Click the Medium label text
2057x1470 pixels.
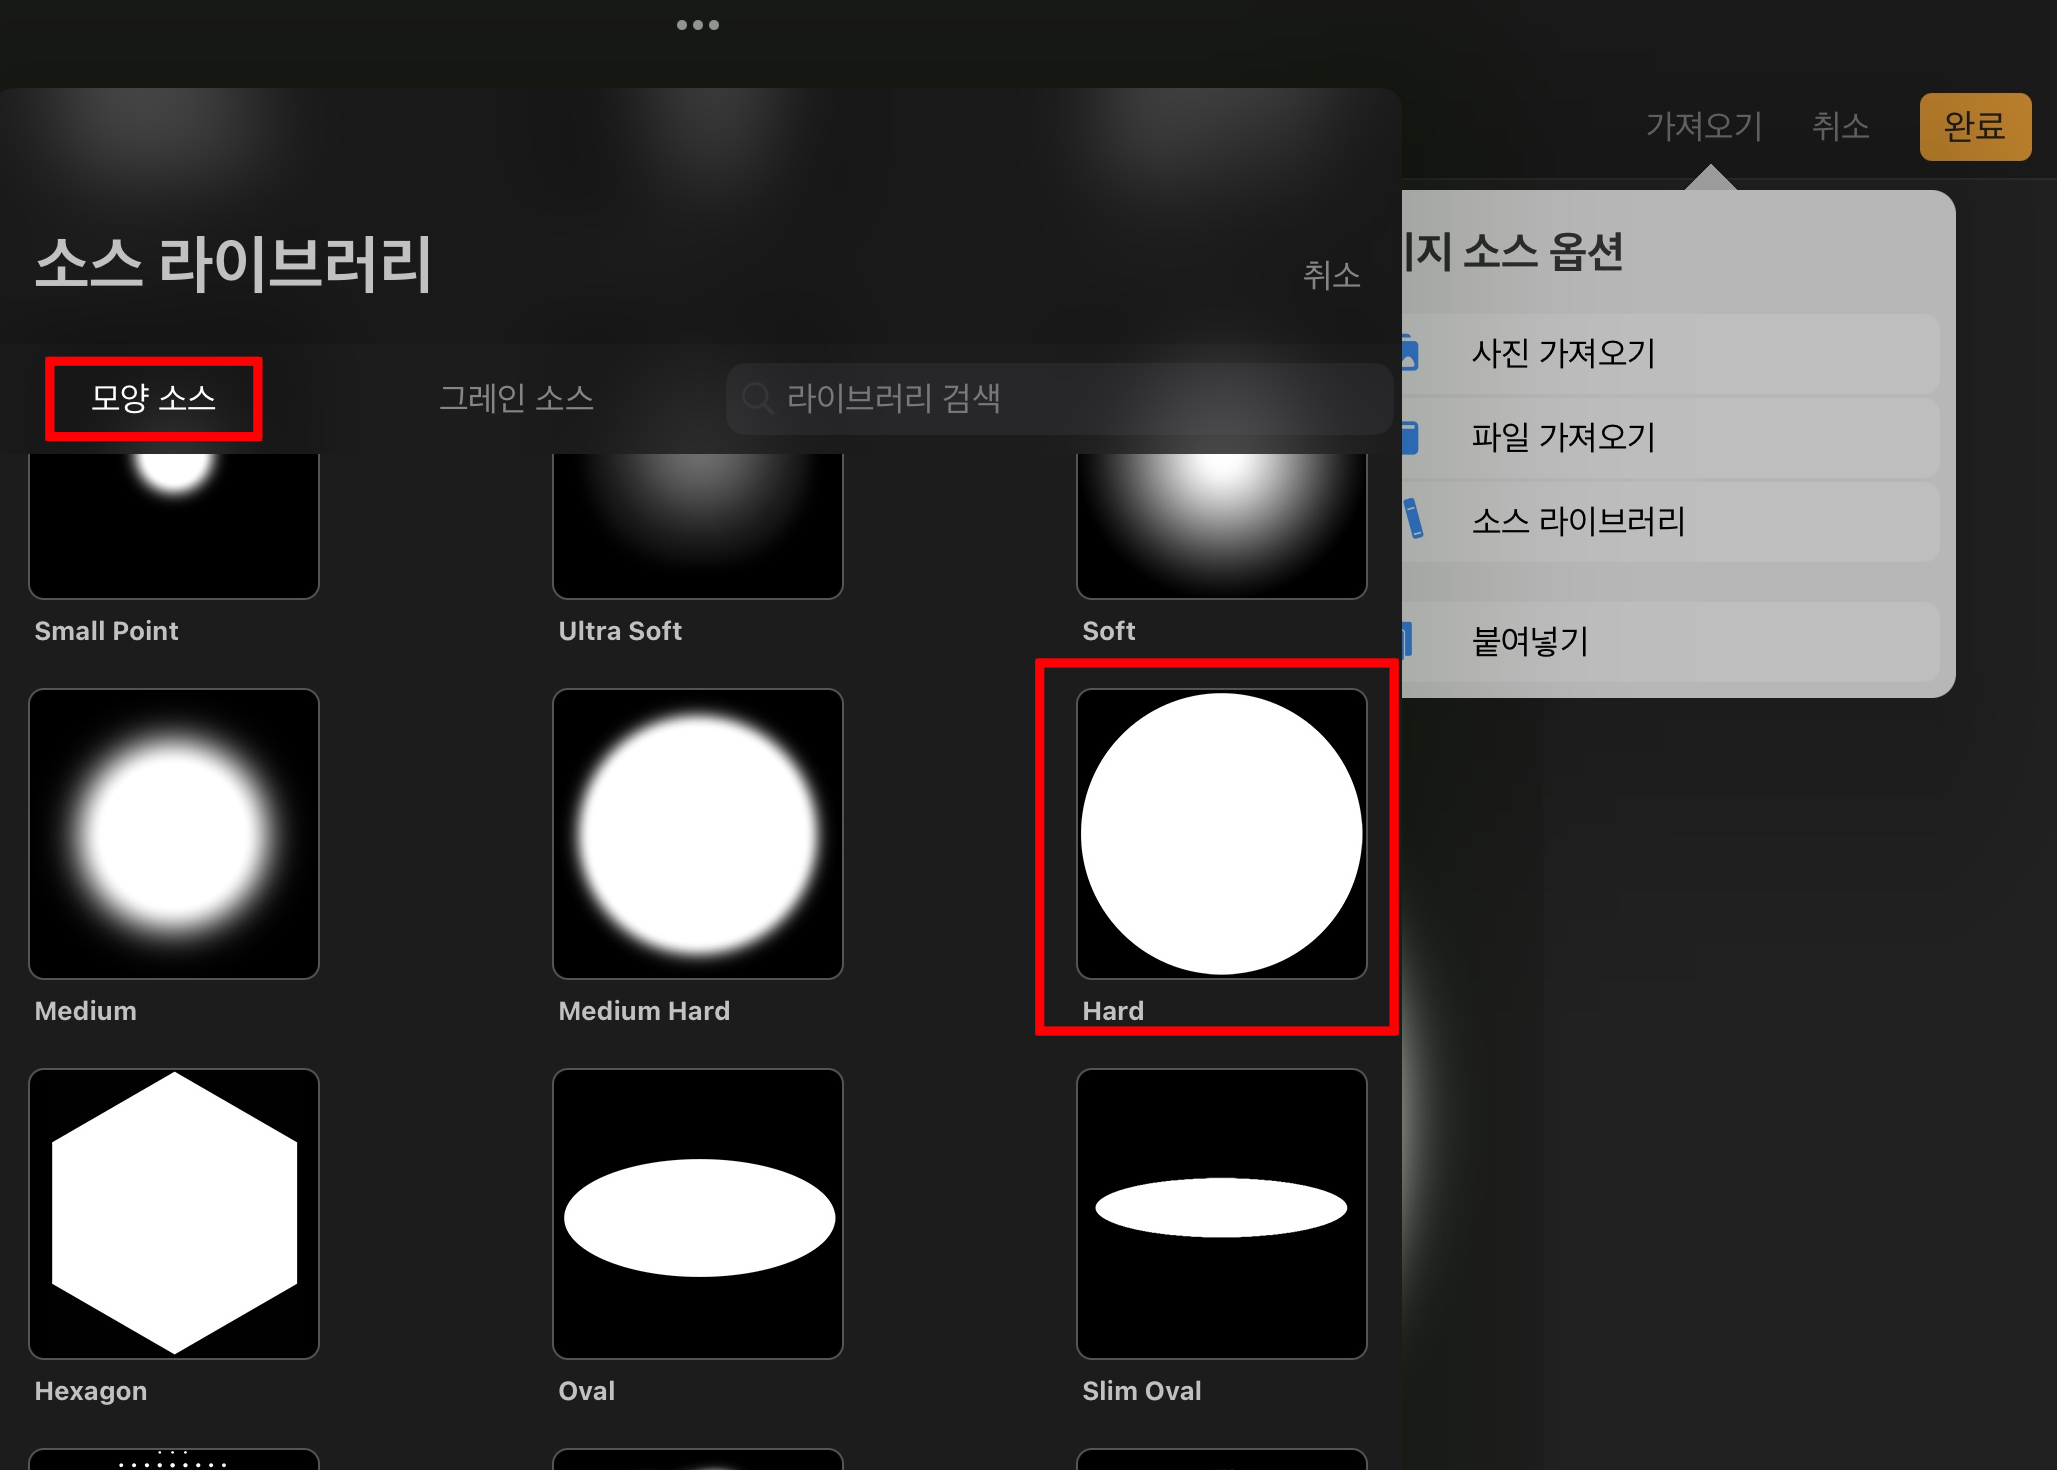[86, 1011]
